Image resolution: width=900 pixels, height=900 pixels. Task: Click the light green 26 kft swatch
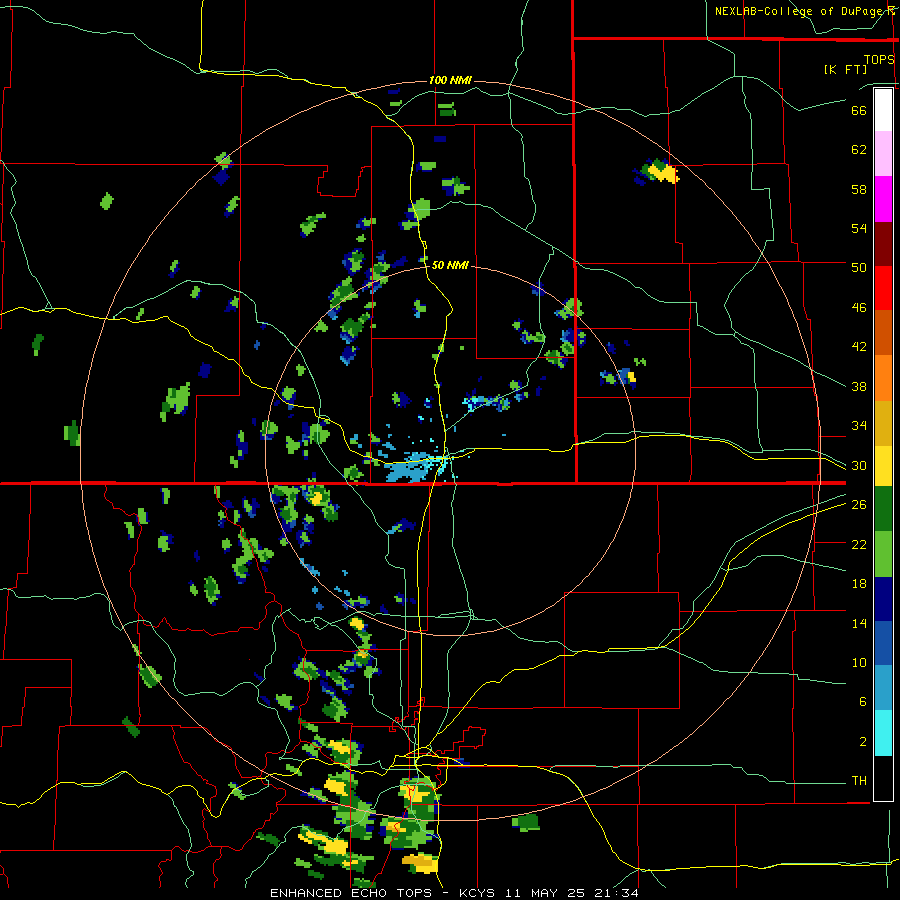pos(883,556)
